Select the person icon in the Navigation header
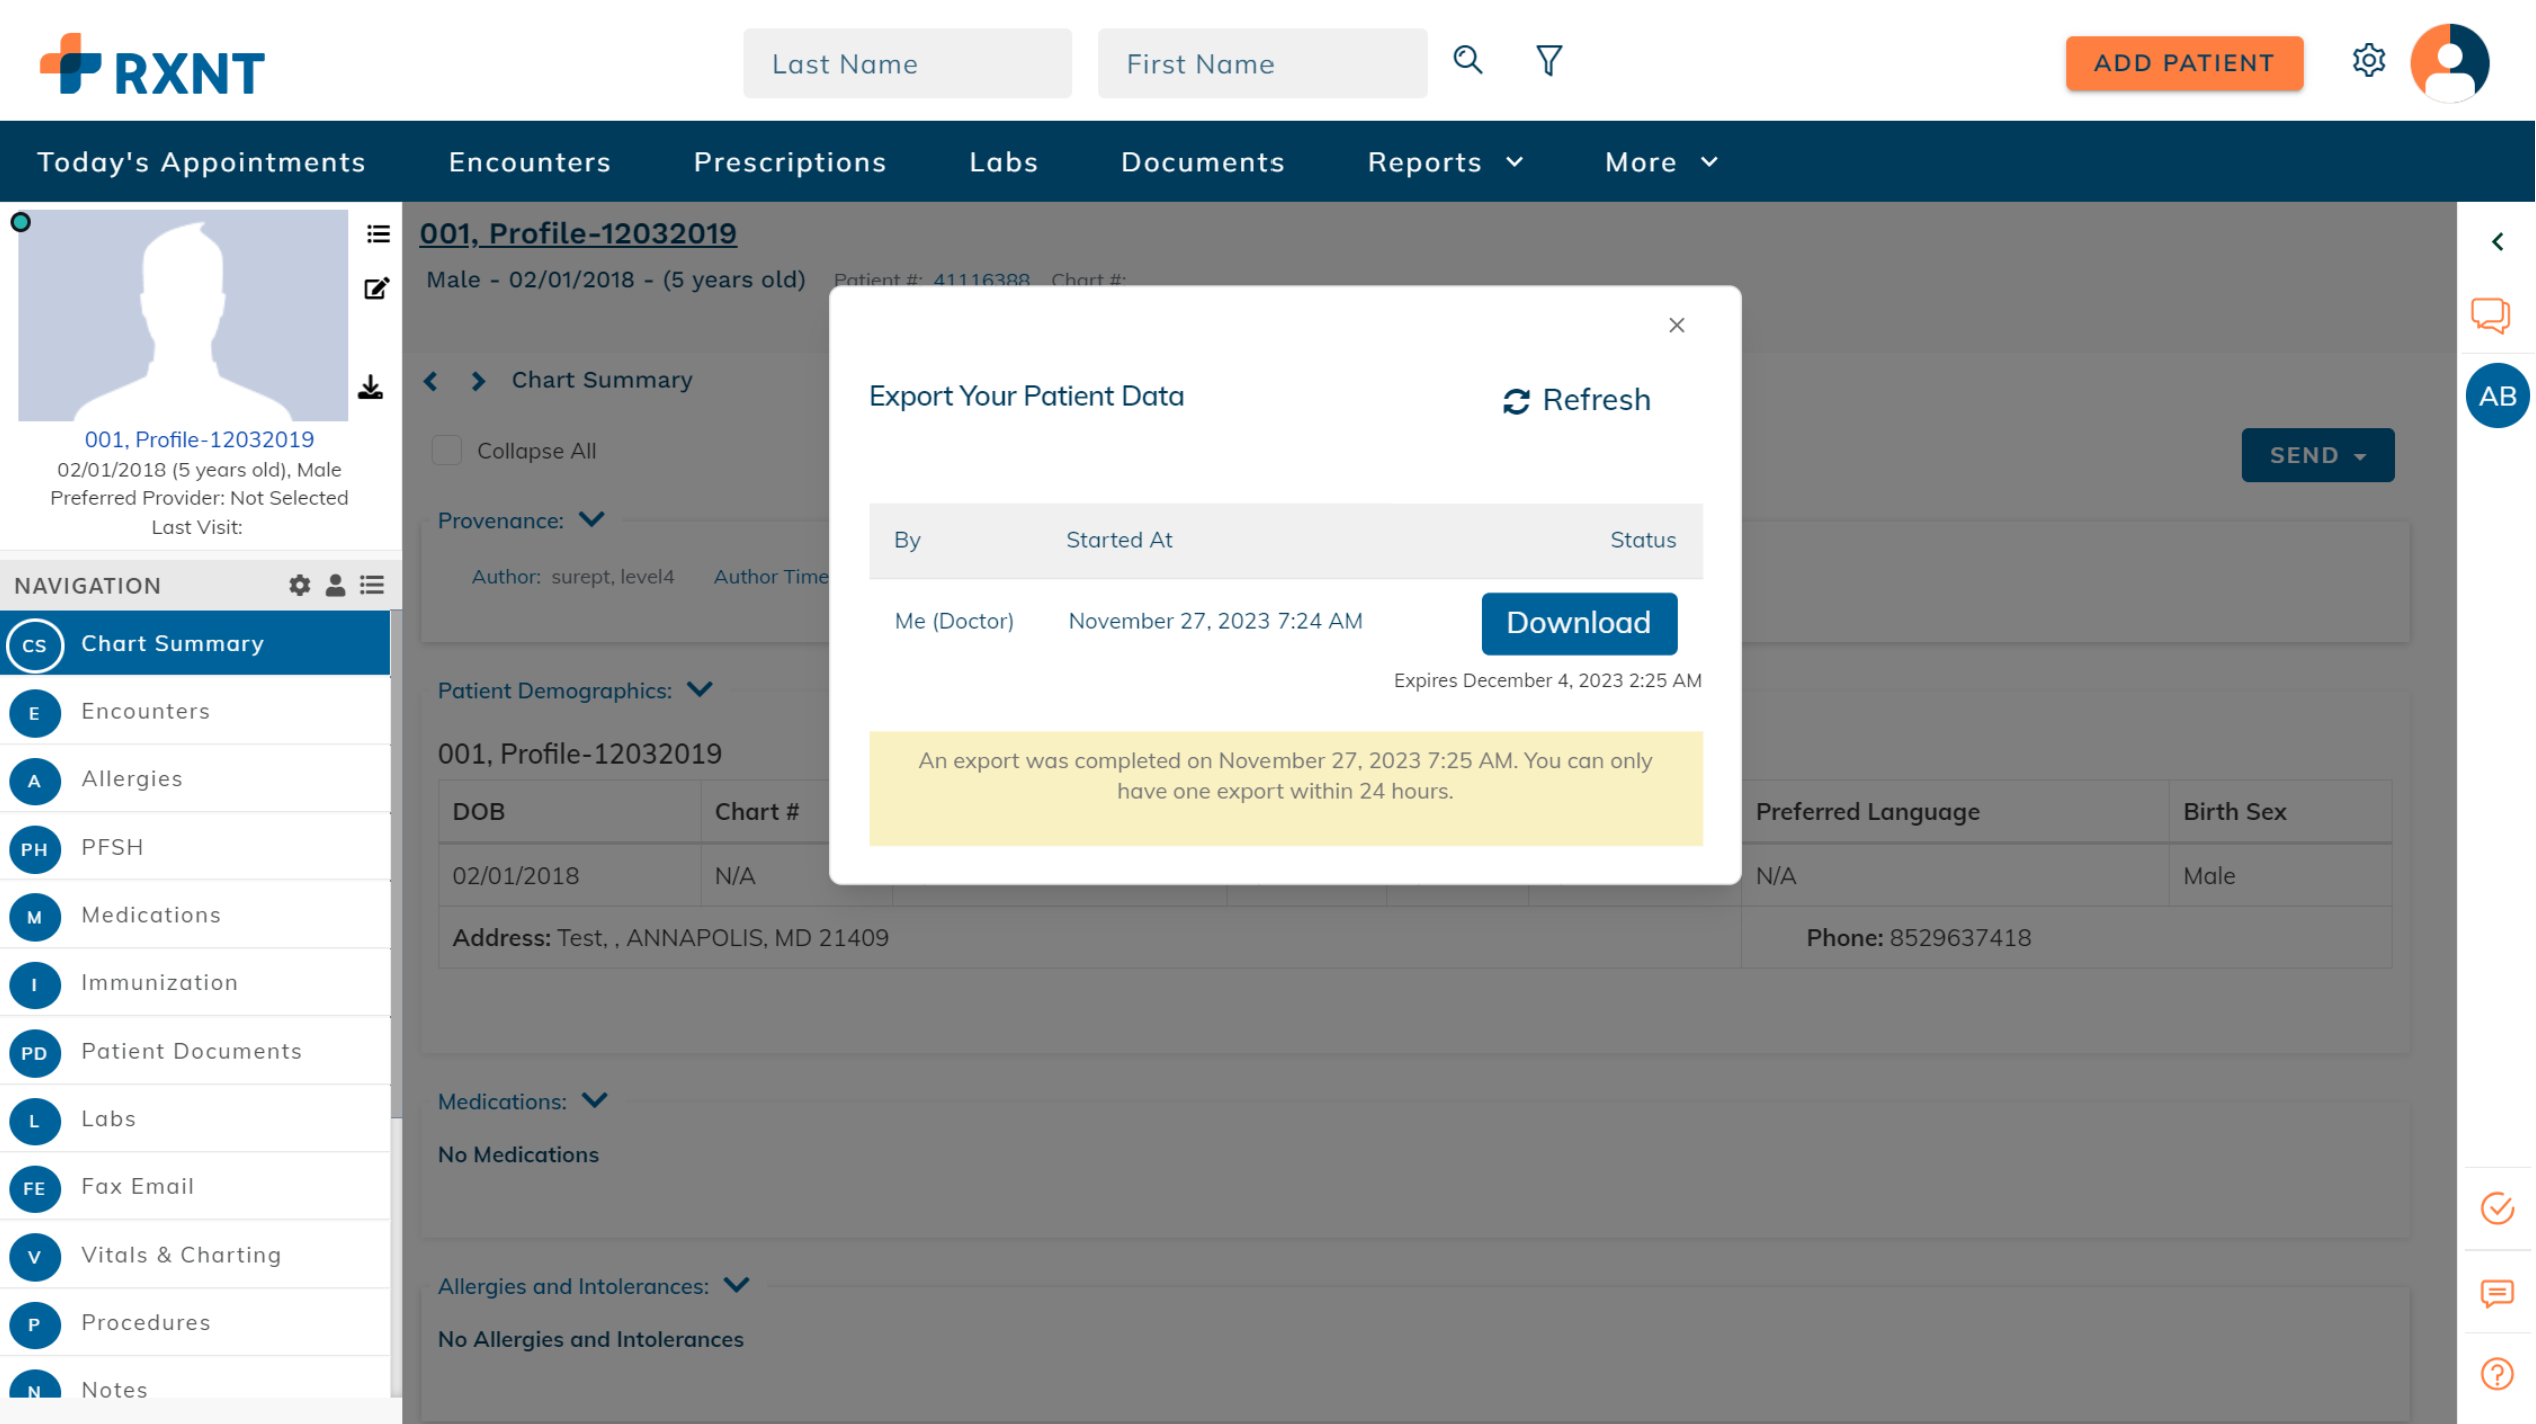 334,585
